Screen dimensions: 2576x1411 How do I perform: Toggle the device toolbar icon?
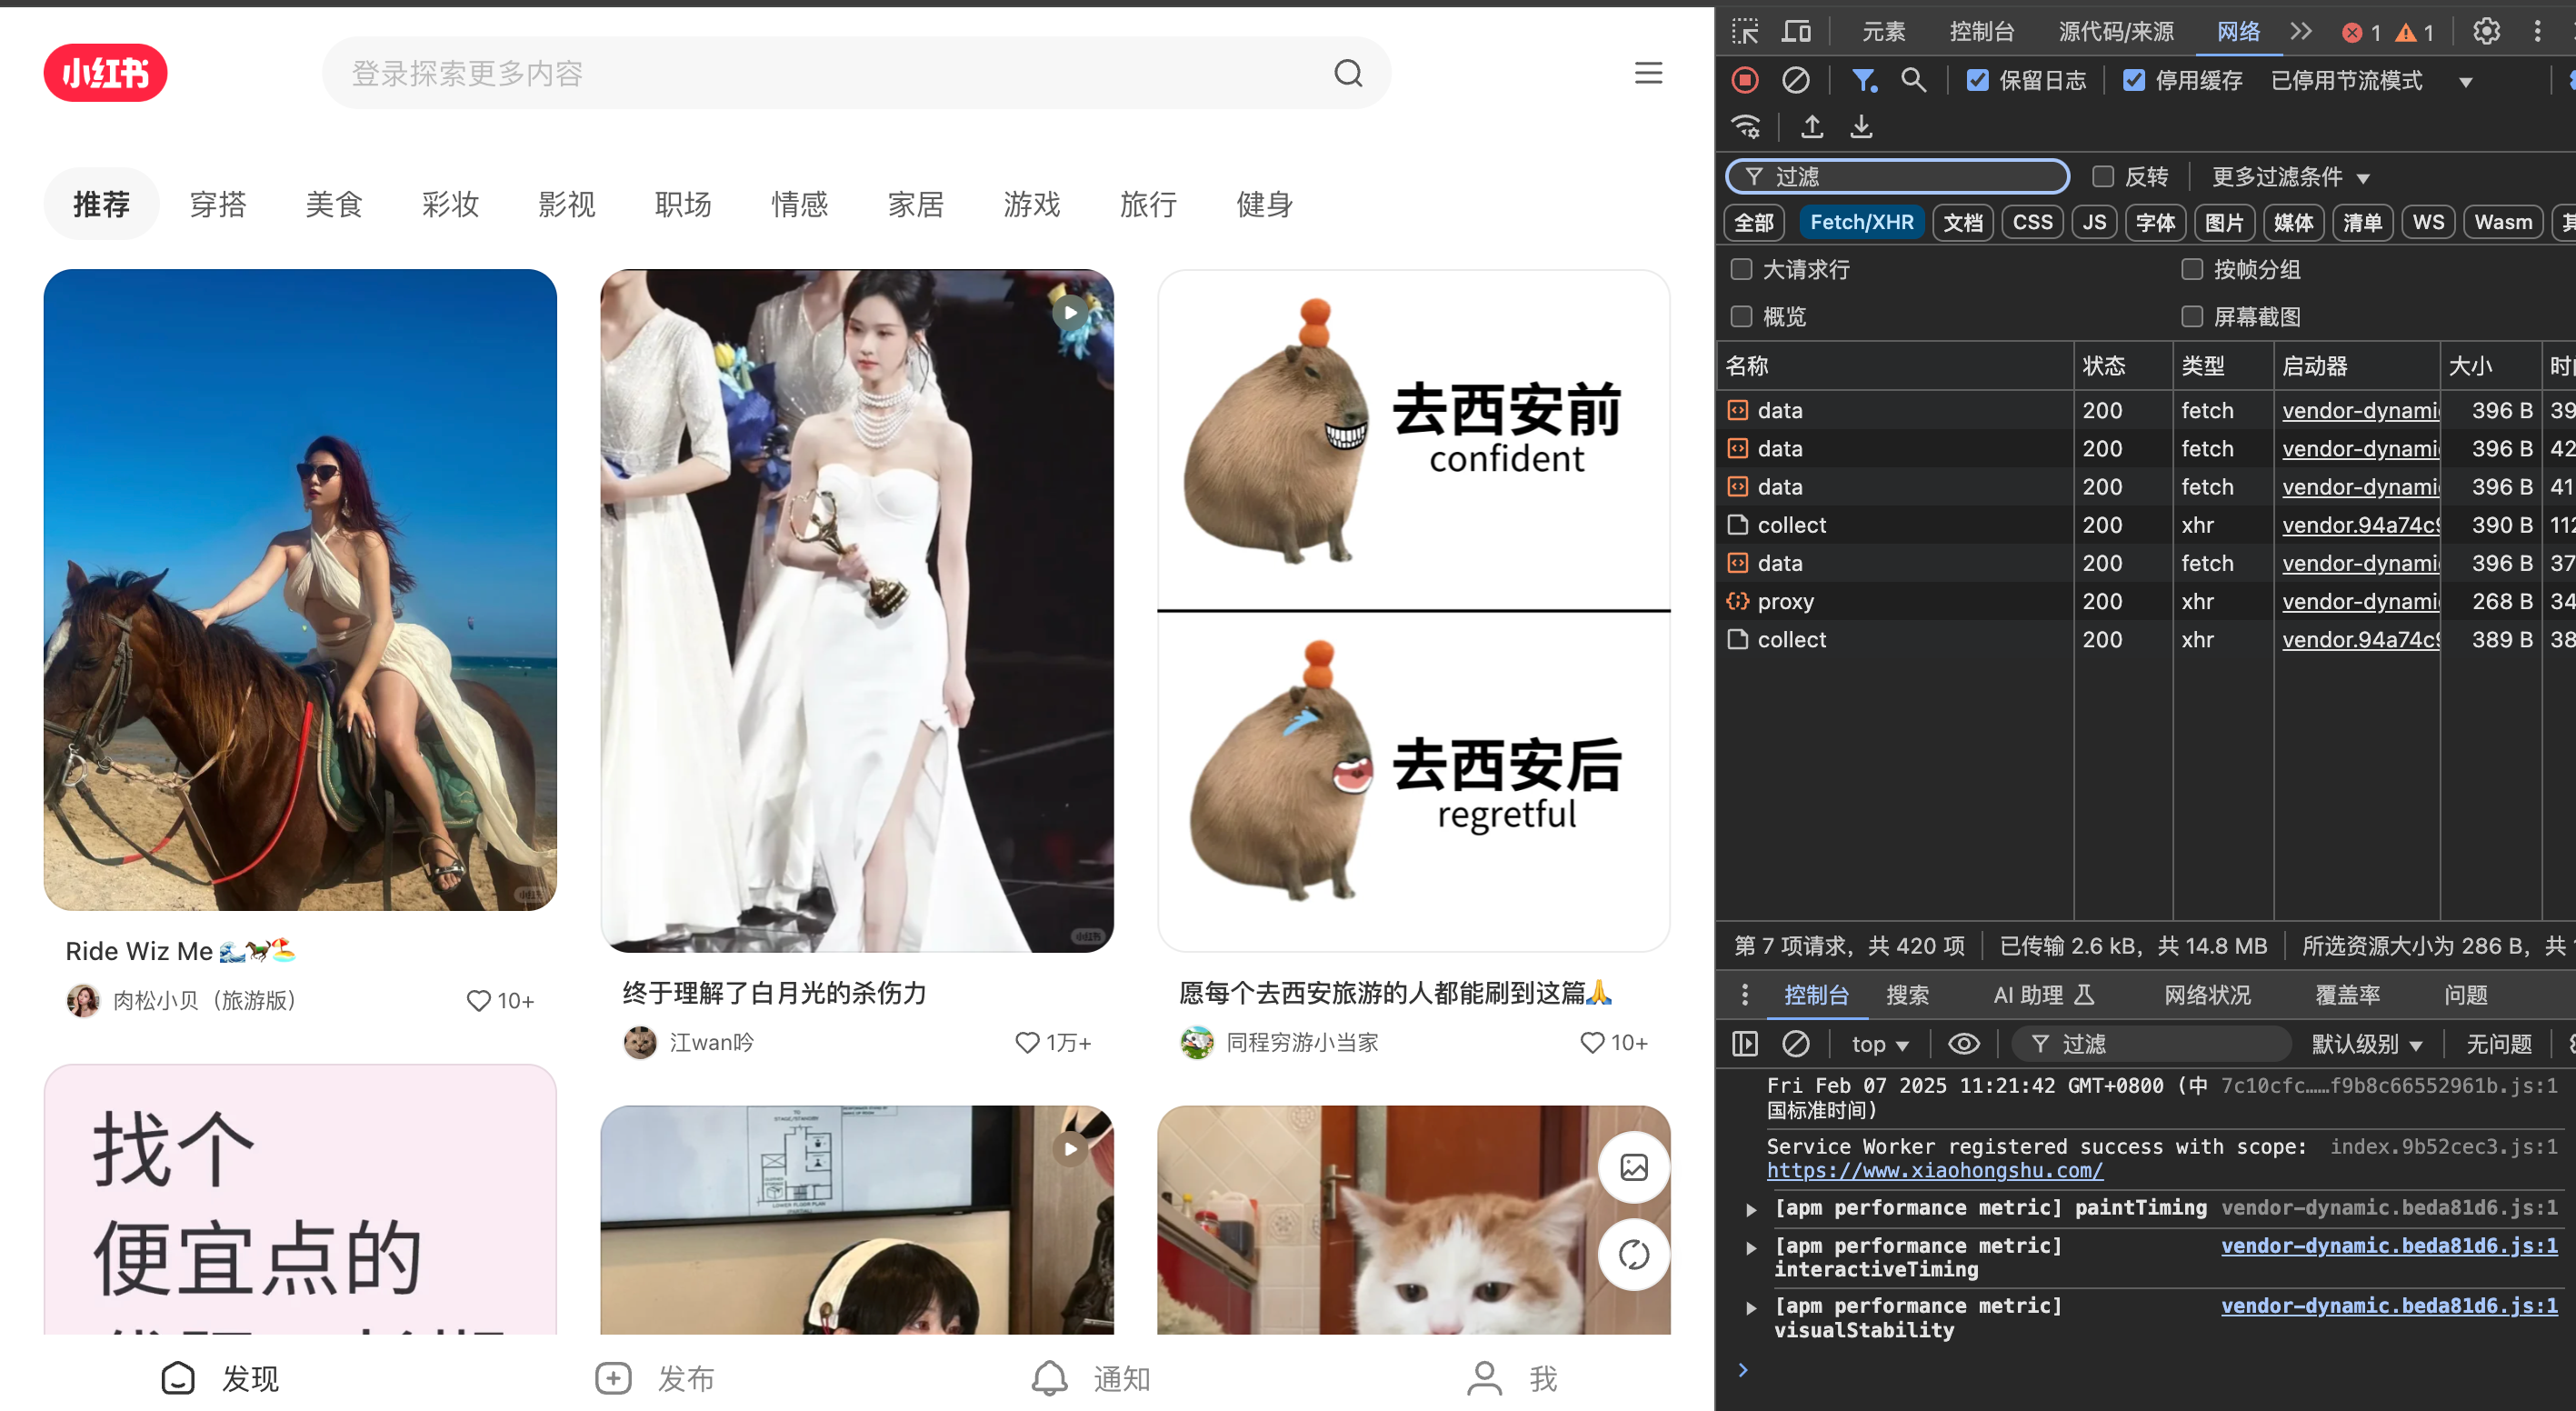1796,31
